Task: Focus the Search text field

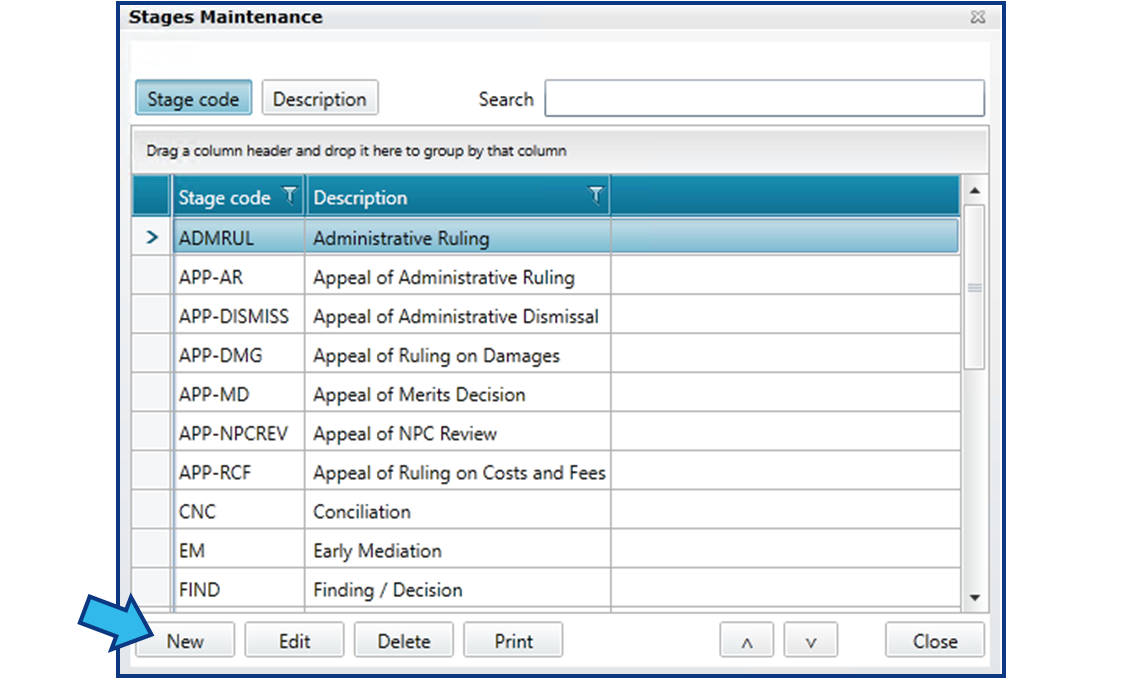Action: click(764, 98)
